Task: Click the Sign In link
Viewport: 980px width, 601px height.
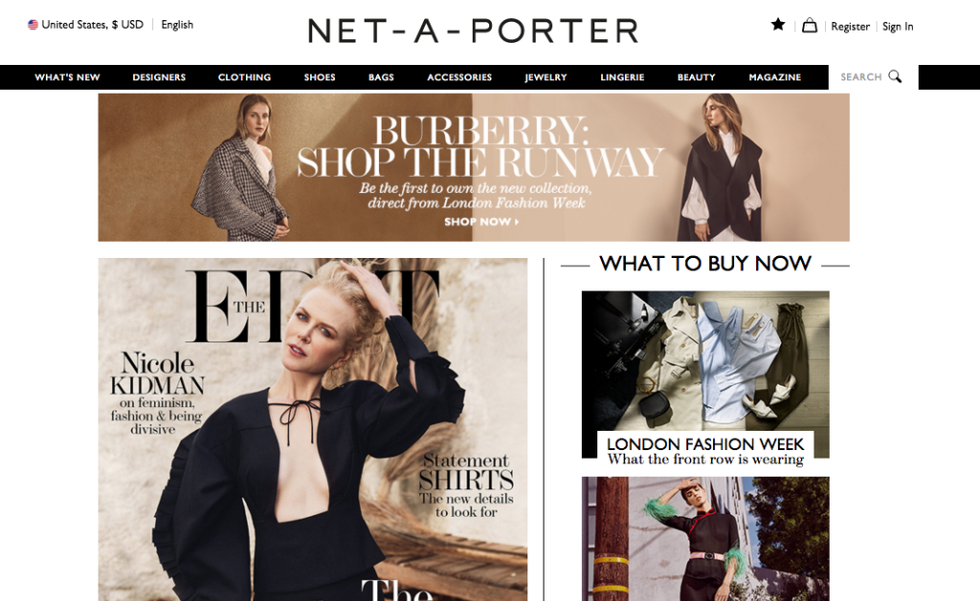Action: coord(898,26)
